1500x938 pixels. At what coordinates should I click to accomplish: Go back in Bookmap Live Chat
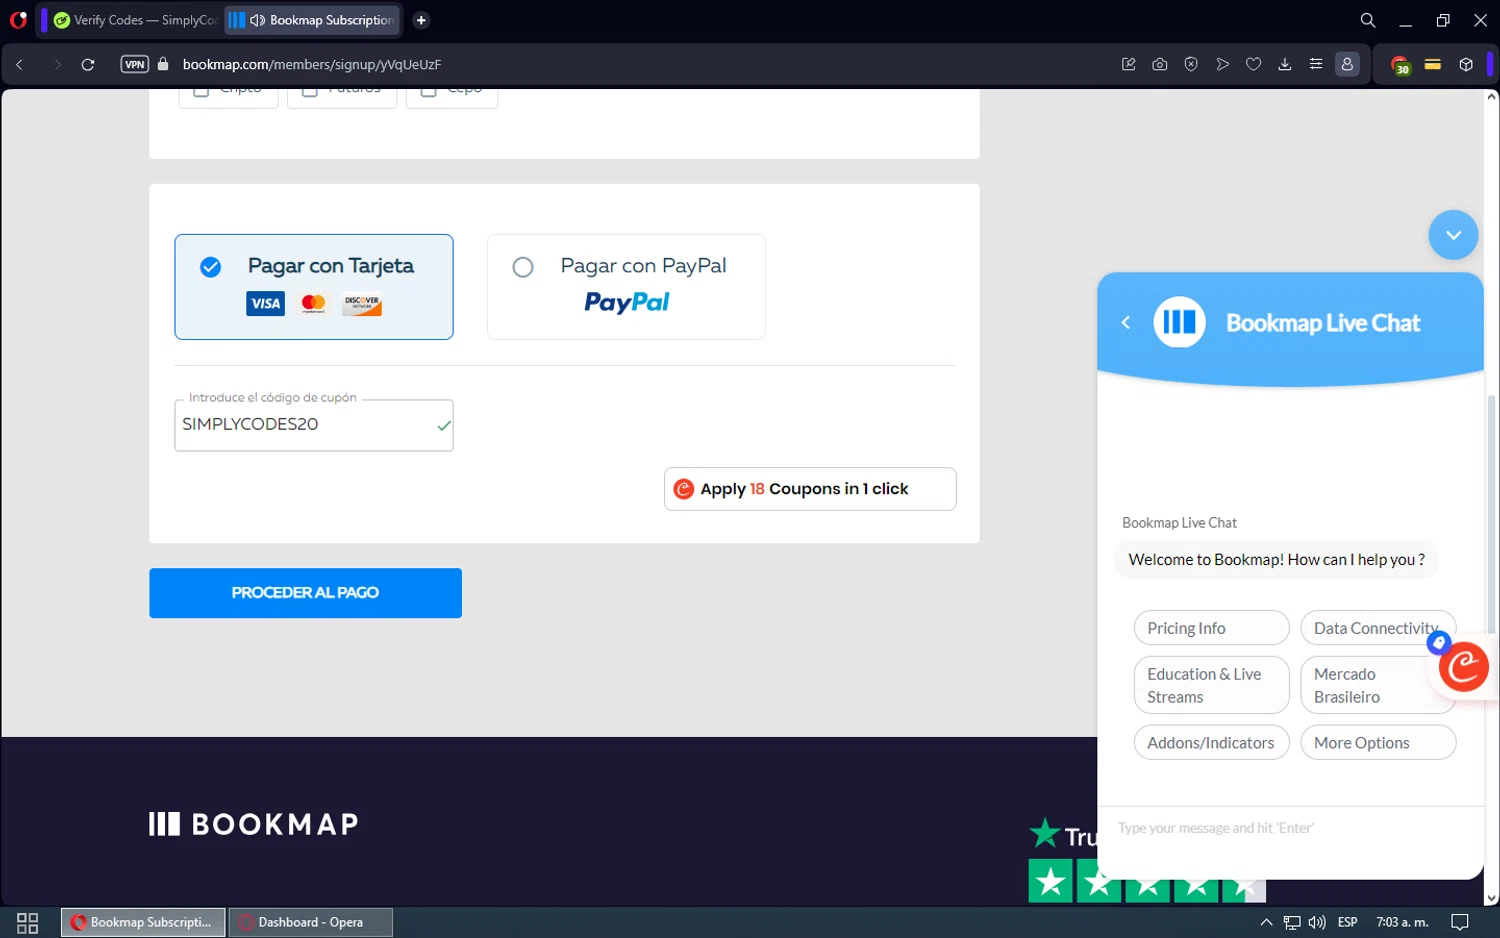(1126, 322)
